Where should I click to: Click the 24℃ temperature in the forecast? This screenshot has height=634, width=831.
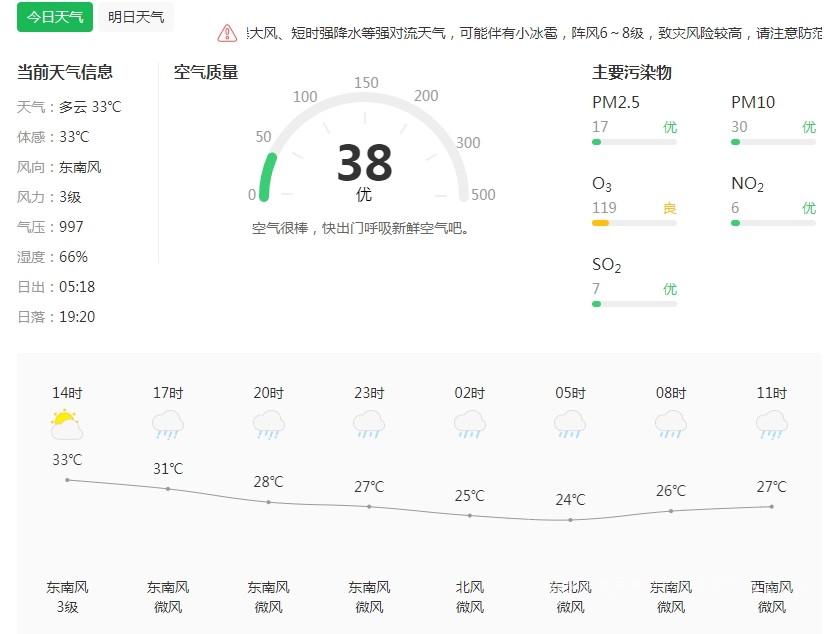coord(570,499)
